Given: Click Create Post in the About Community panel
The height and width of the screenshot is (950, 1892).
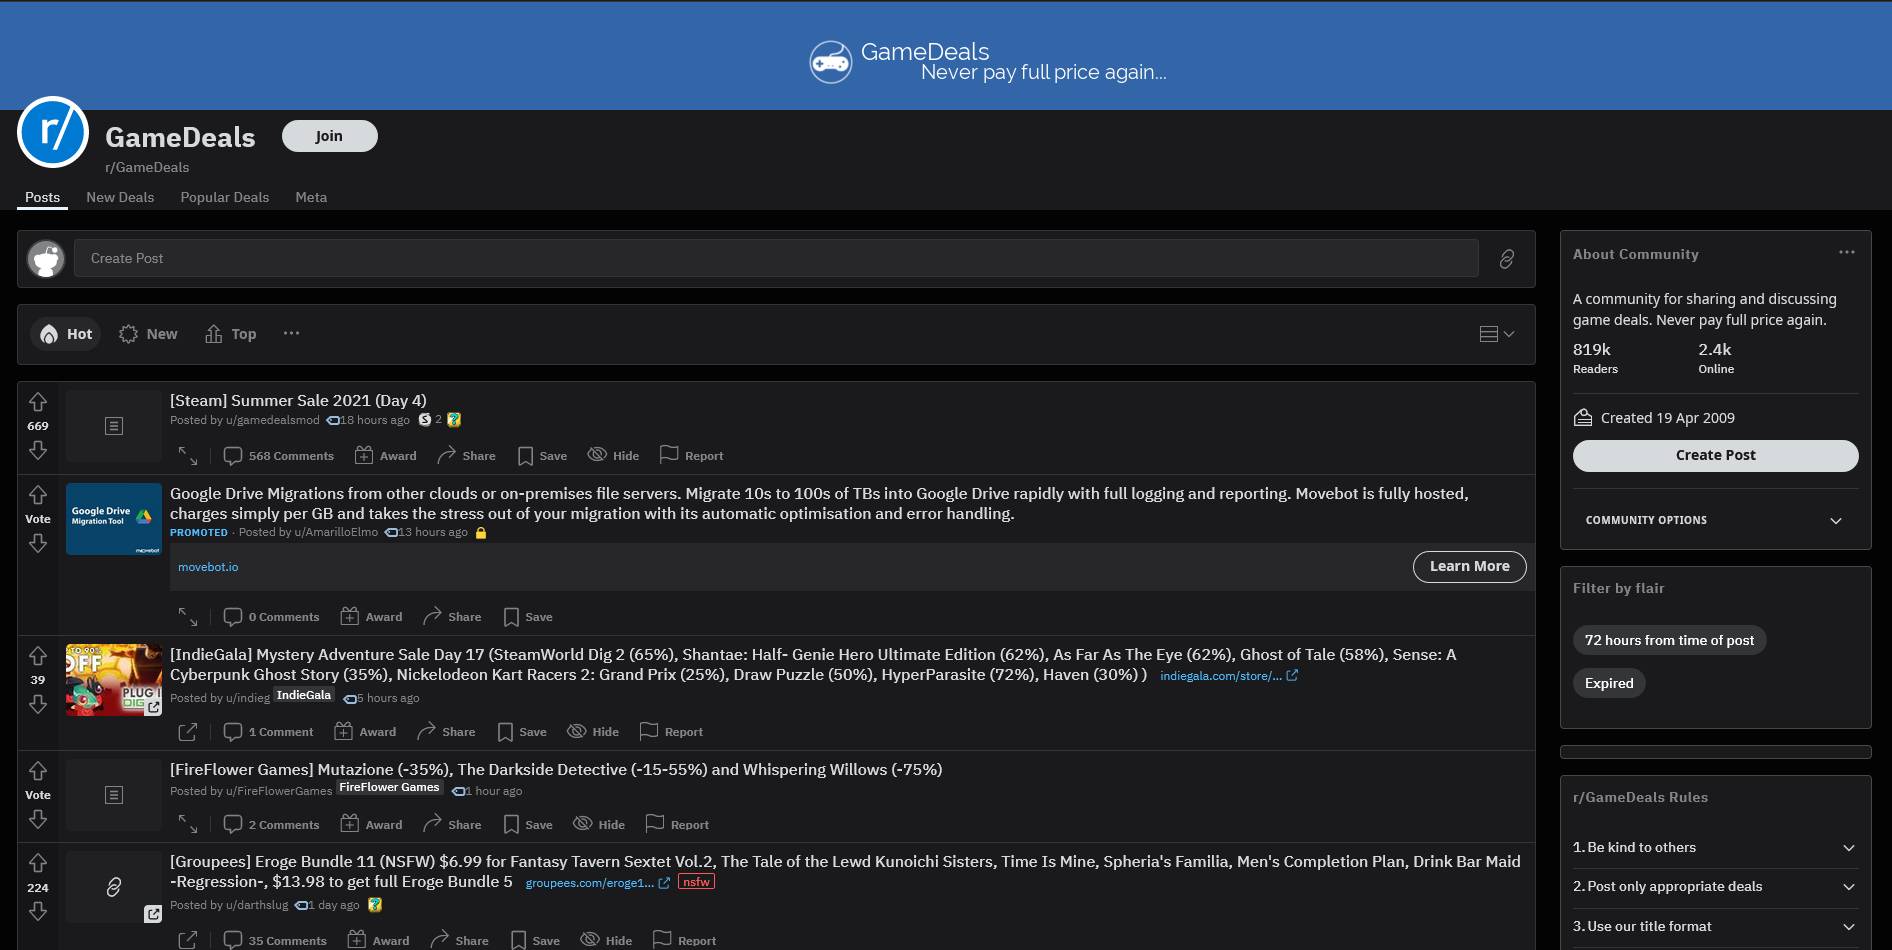Looking at the screenshot, I should [1715, 456].
